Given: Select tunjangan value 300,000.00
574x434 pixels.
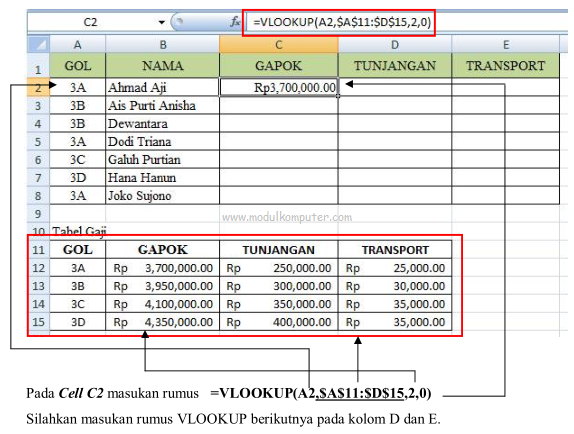Looking at the screenshot, I should pos(279,286).
